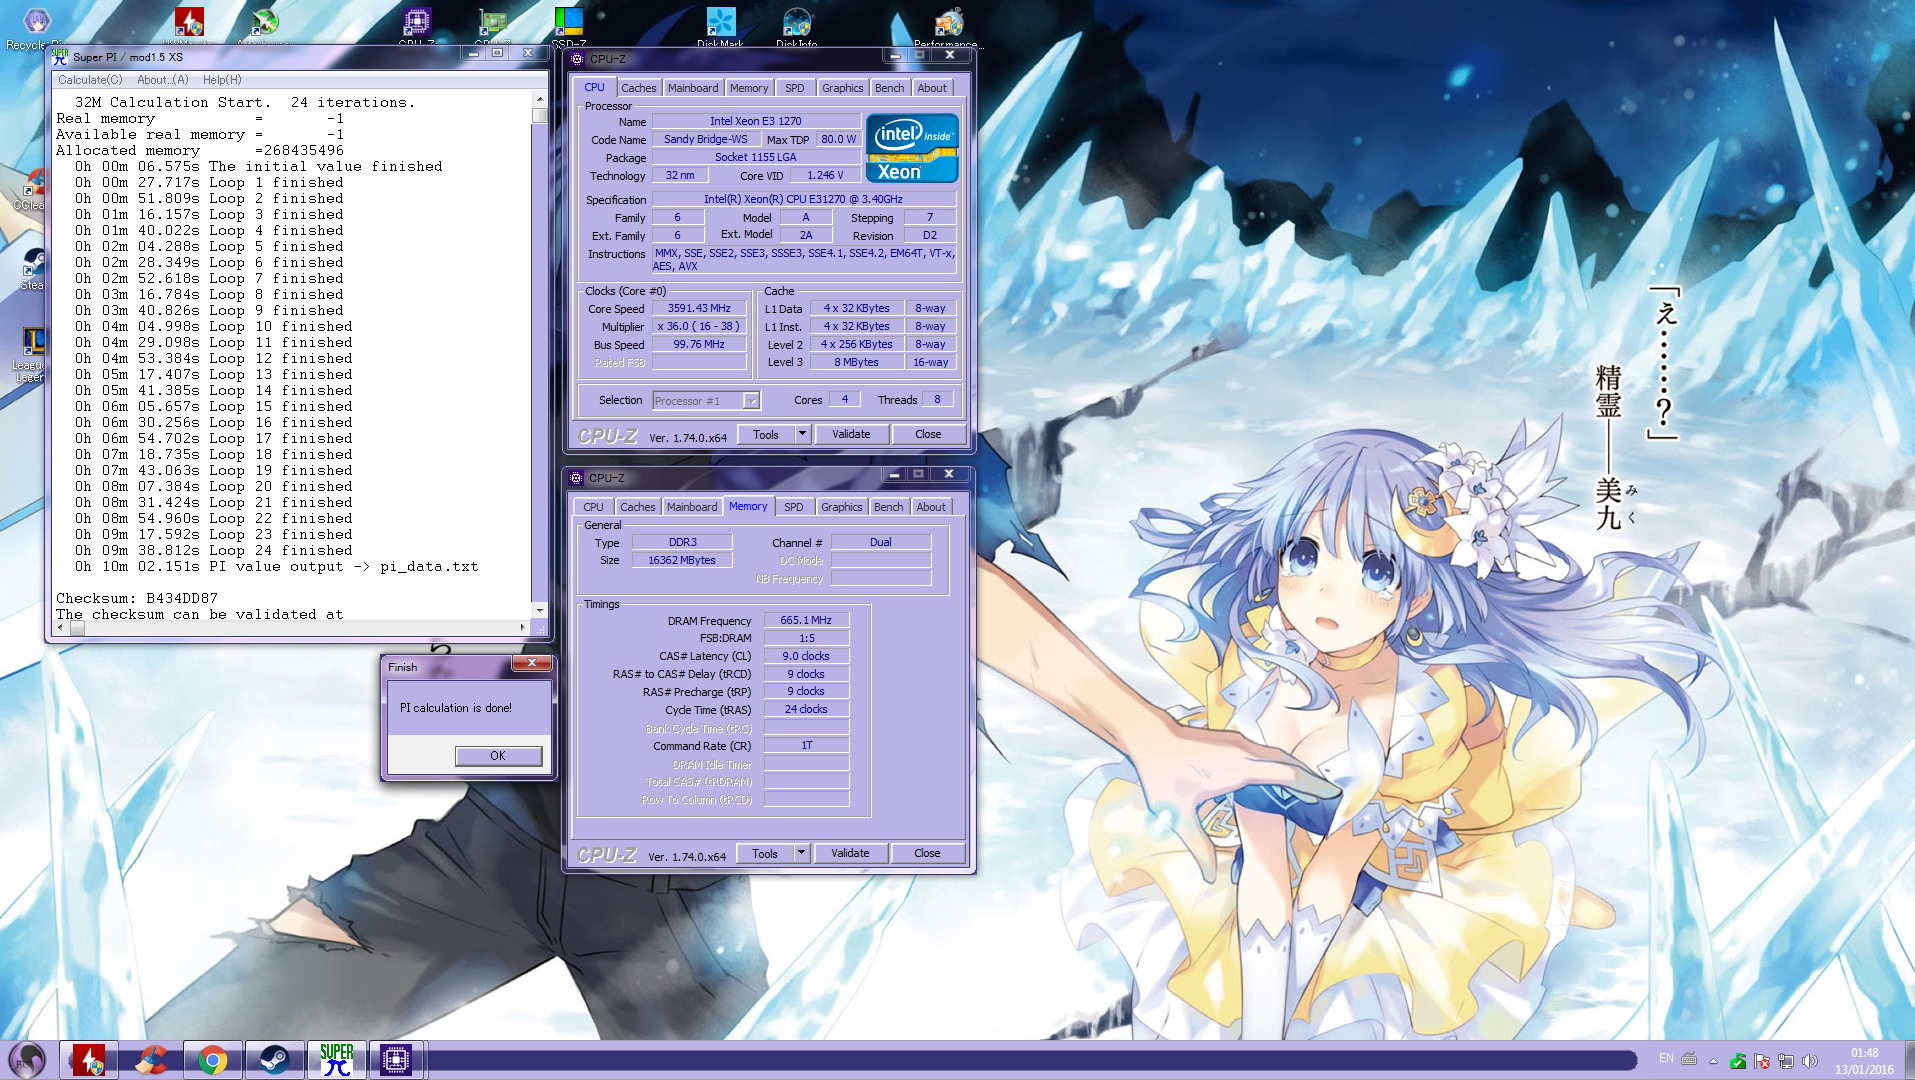
Task: Click the Show Desktop strip by the clock
Action: [1908, 1060]
